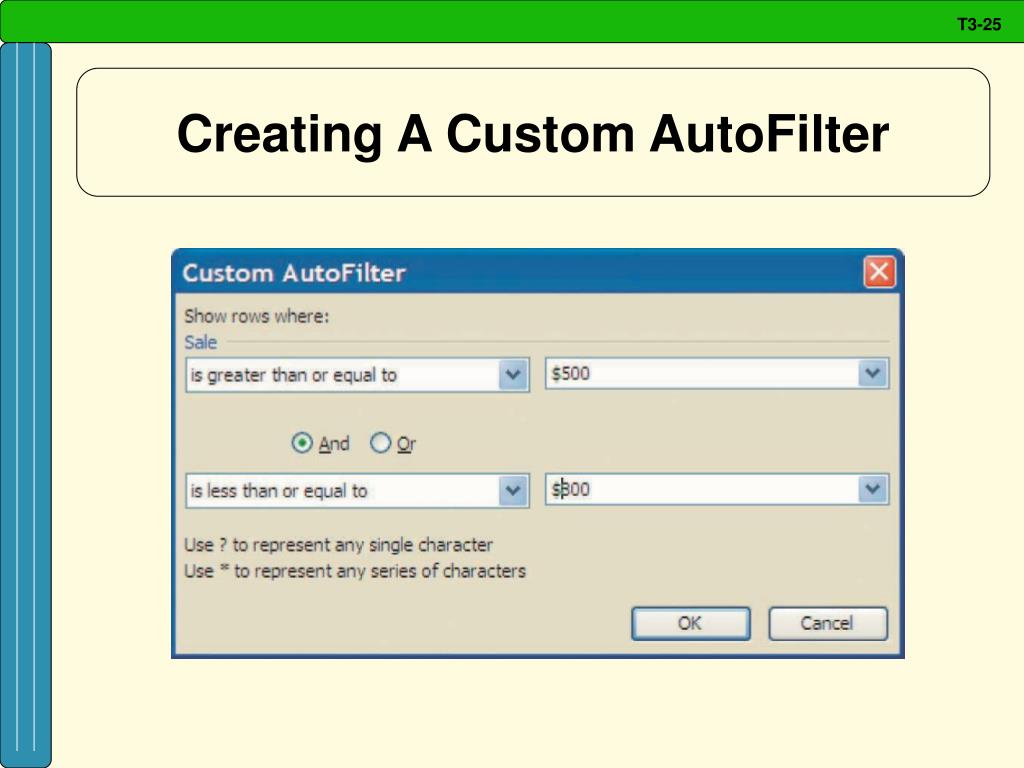This screenshot has height=768, width=1024.
Task: Click the slide heading 'Creating A Custom AutoFilter'
Action: tap(533, 133)
